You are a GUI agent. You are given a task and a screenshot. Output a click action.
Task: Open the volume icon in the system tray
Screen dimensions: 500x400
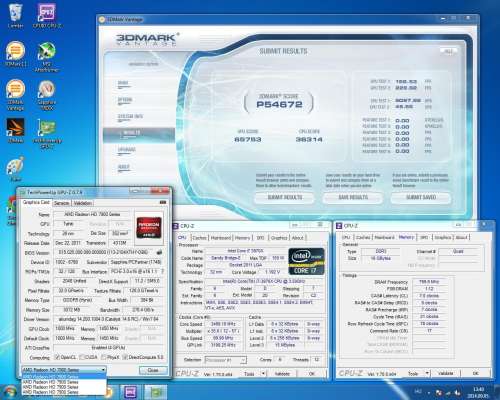pos(457,393)
